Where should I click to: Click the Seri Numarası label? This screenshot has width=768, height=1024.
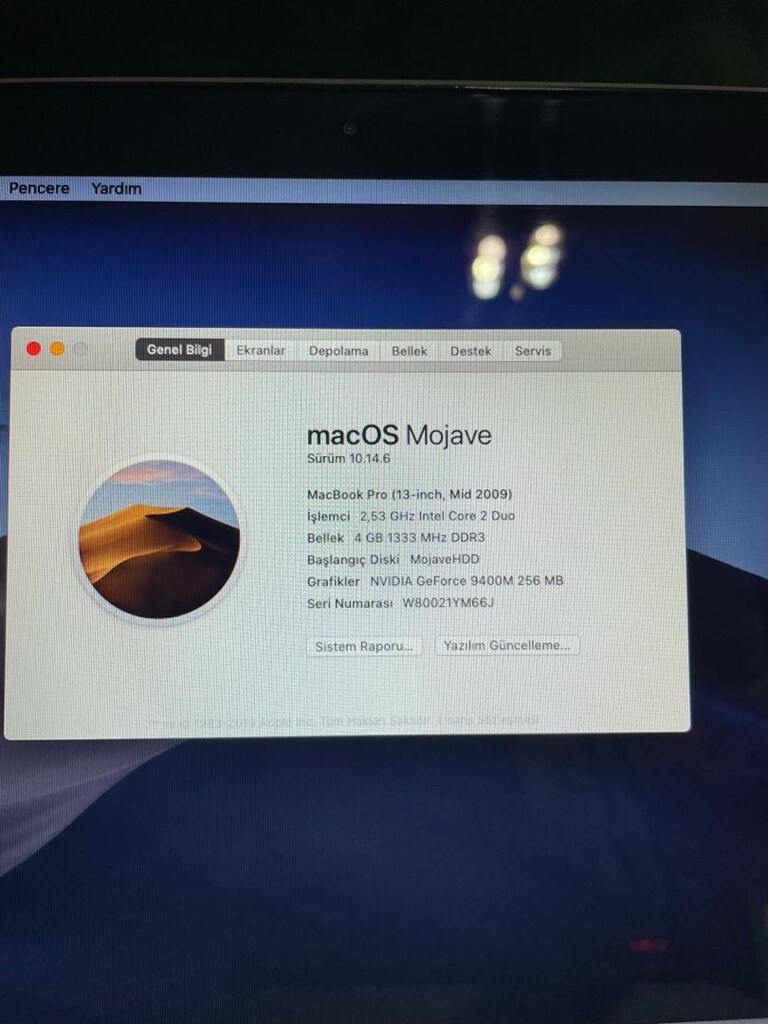pyautogui.click(x=349, y=603)
